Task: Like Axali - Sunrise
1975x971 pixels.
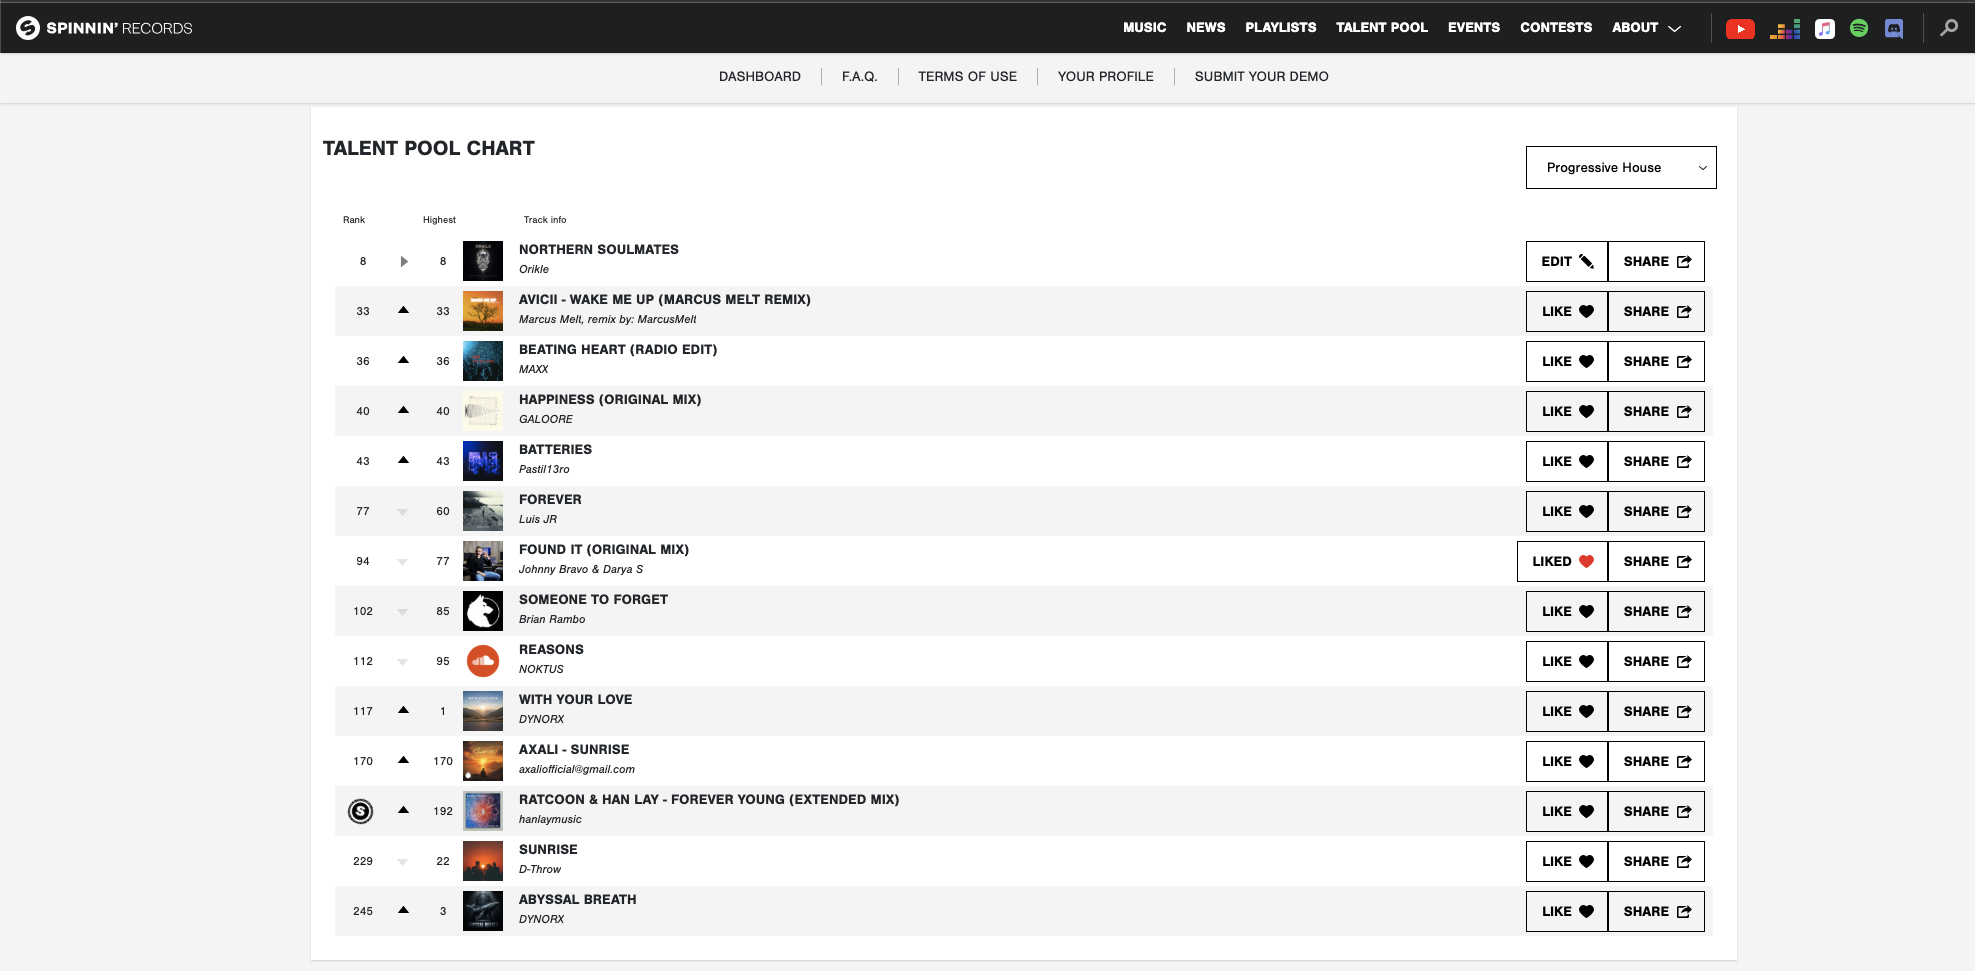Action: pyautogui.click(x=1567, y=761)
